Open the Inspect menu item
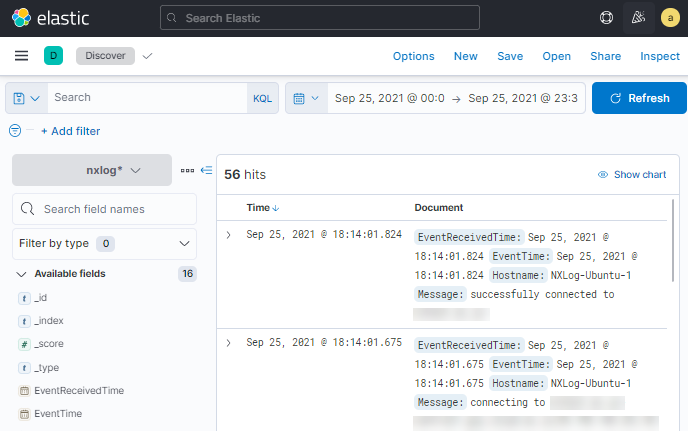The image size is (688, 431). [x=659, y=56]
